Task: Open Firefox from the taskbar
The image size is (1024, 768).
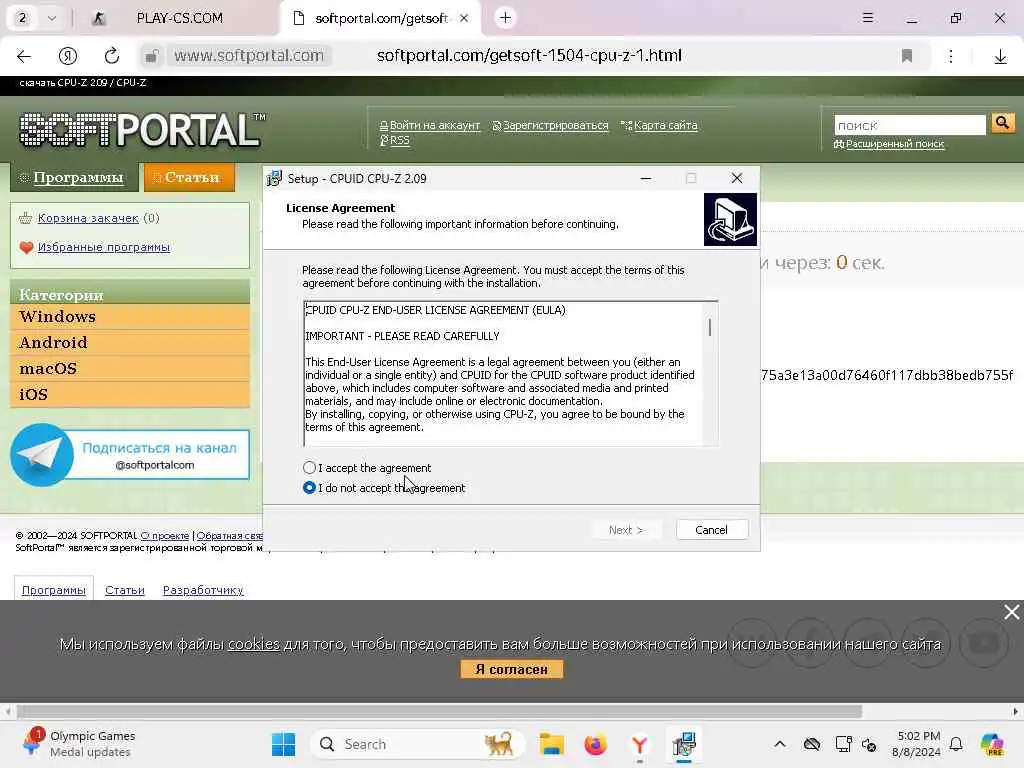Action: click(596, 744)
